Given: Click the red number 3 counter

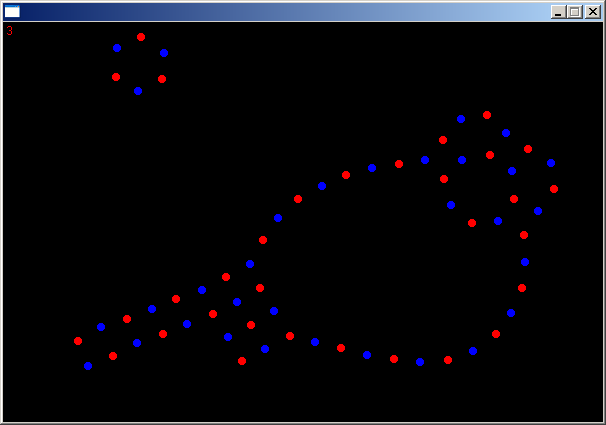Looking at the screenshot, I should [10, 31].
